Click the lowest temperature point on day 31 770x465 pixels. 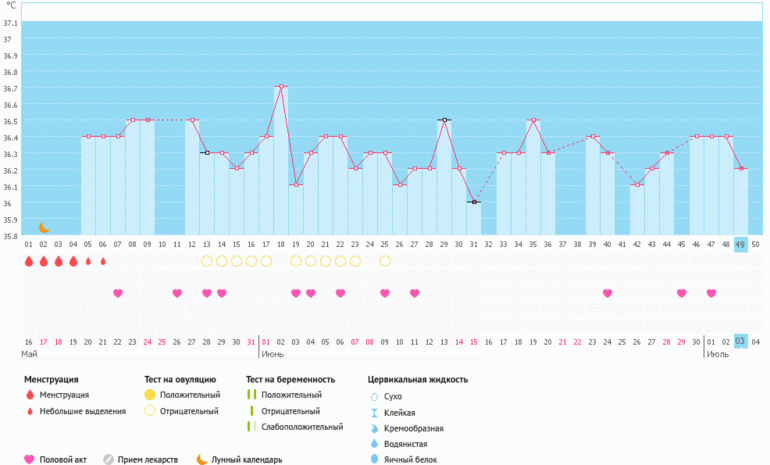pos(474,202)
